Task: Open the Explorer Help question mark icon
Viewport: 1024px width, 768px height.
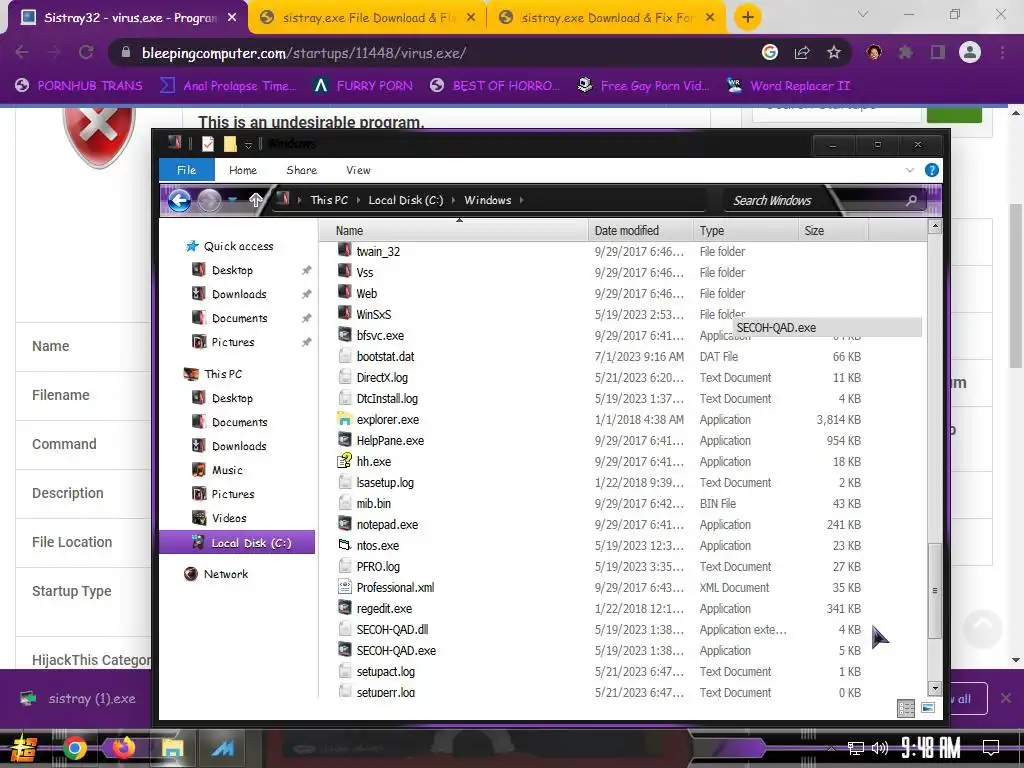Action: click(932, 170)
